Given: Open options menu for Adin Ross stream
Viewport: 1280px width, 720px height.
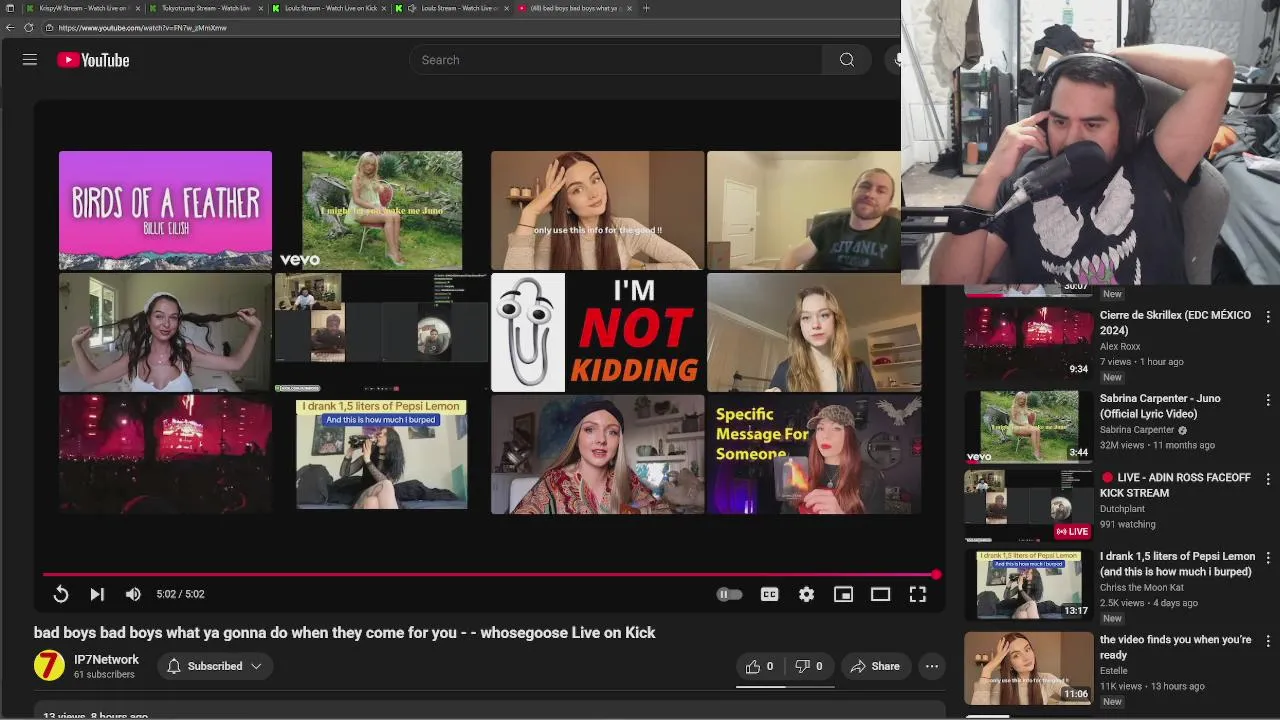Looking at the screenshot, I should point(1268,479).
